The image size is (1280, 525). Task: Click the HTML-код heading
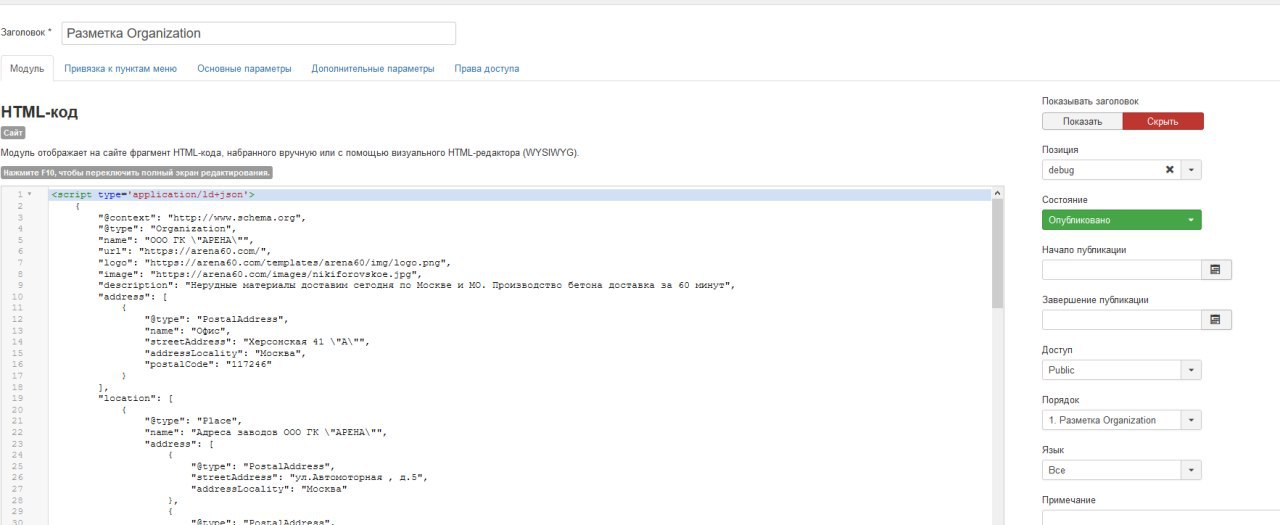(x=40, y=112)
